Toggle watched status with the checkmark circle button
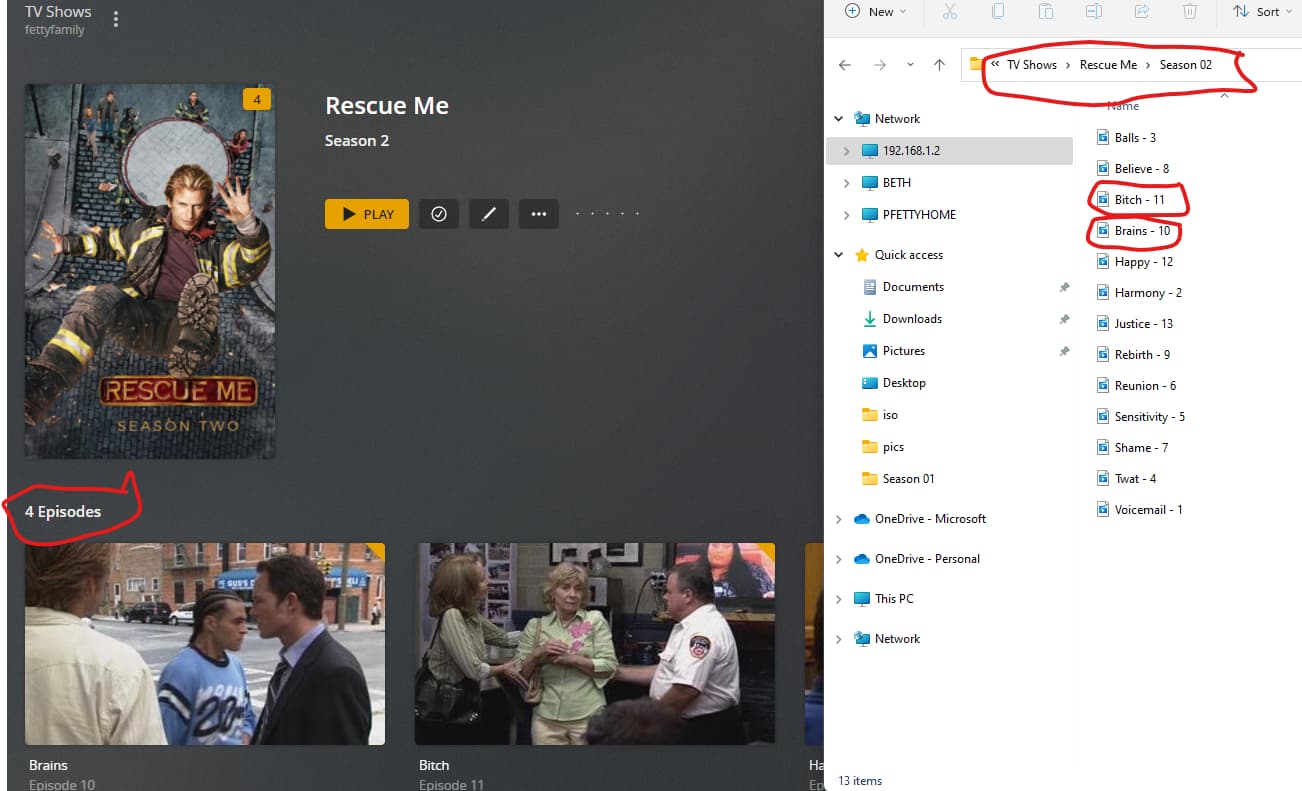Screen dimensions: 1302x791 439,214
